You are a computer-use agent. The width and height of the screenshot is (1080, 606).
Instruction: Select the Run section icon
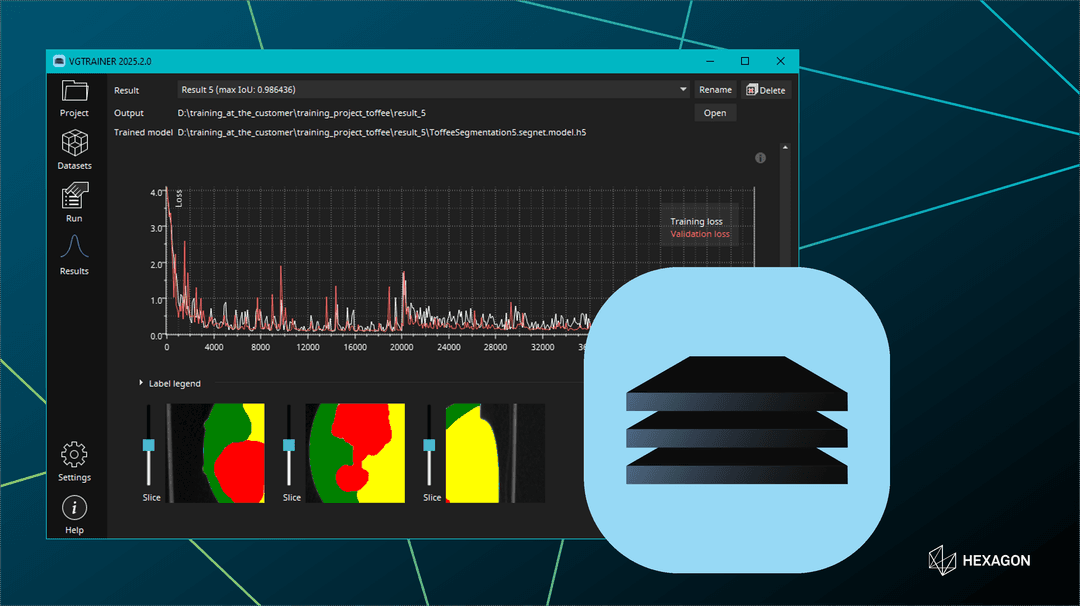pyautogui.click(x=74, y=198)
